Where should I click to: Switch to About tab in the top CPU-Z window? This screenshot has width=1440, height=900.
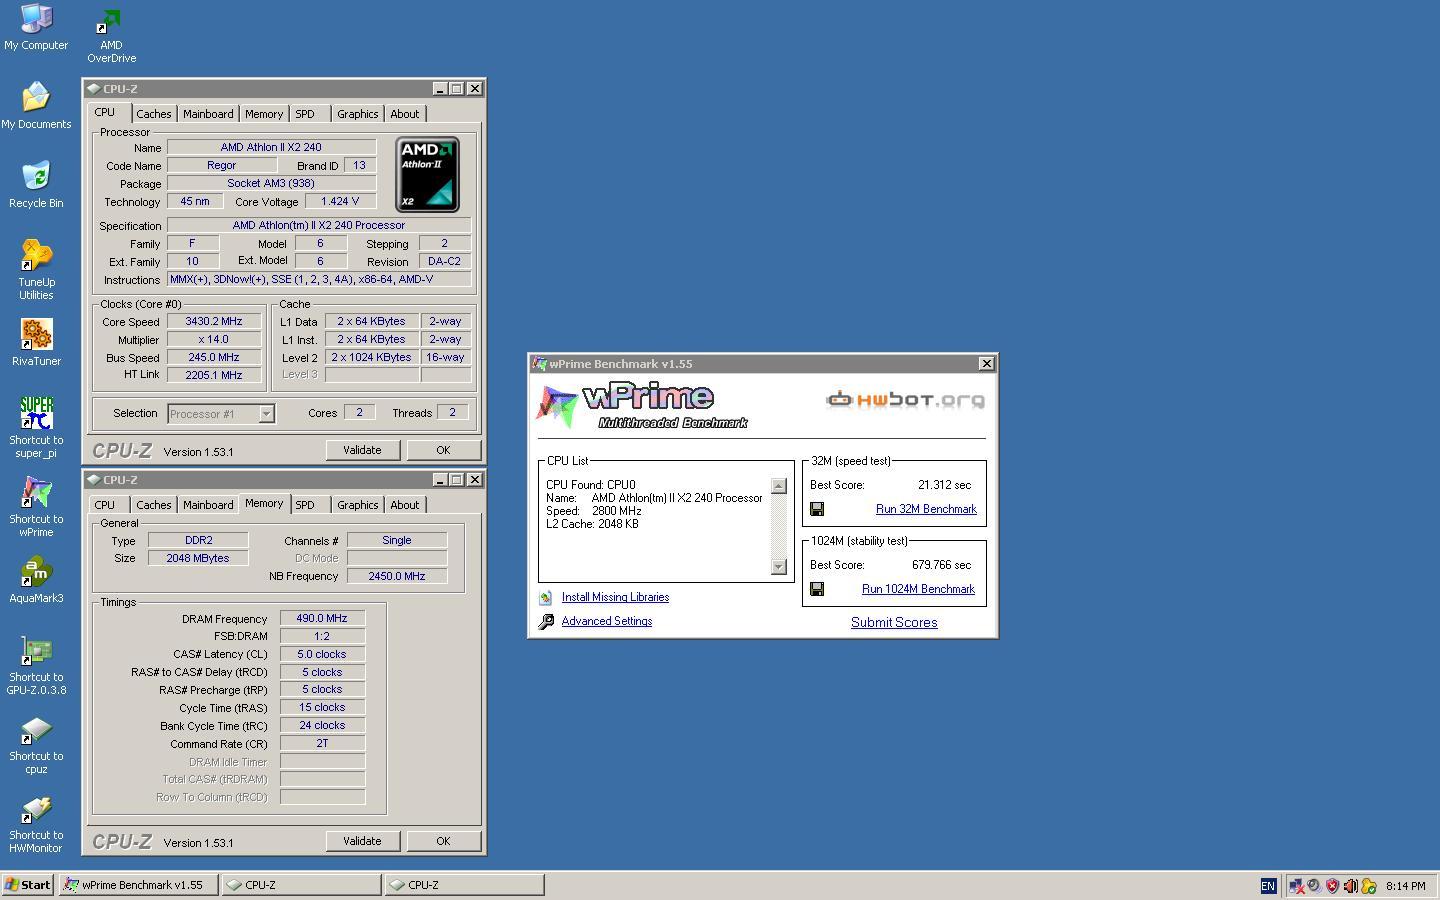pos(405,114)
